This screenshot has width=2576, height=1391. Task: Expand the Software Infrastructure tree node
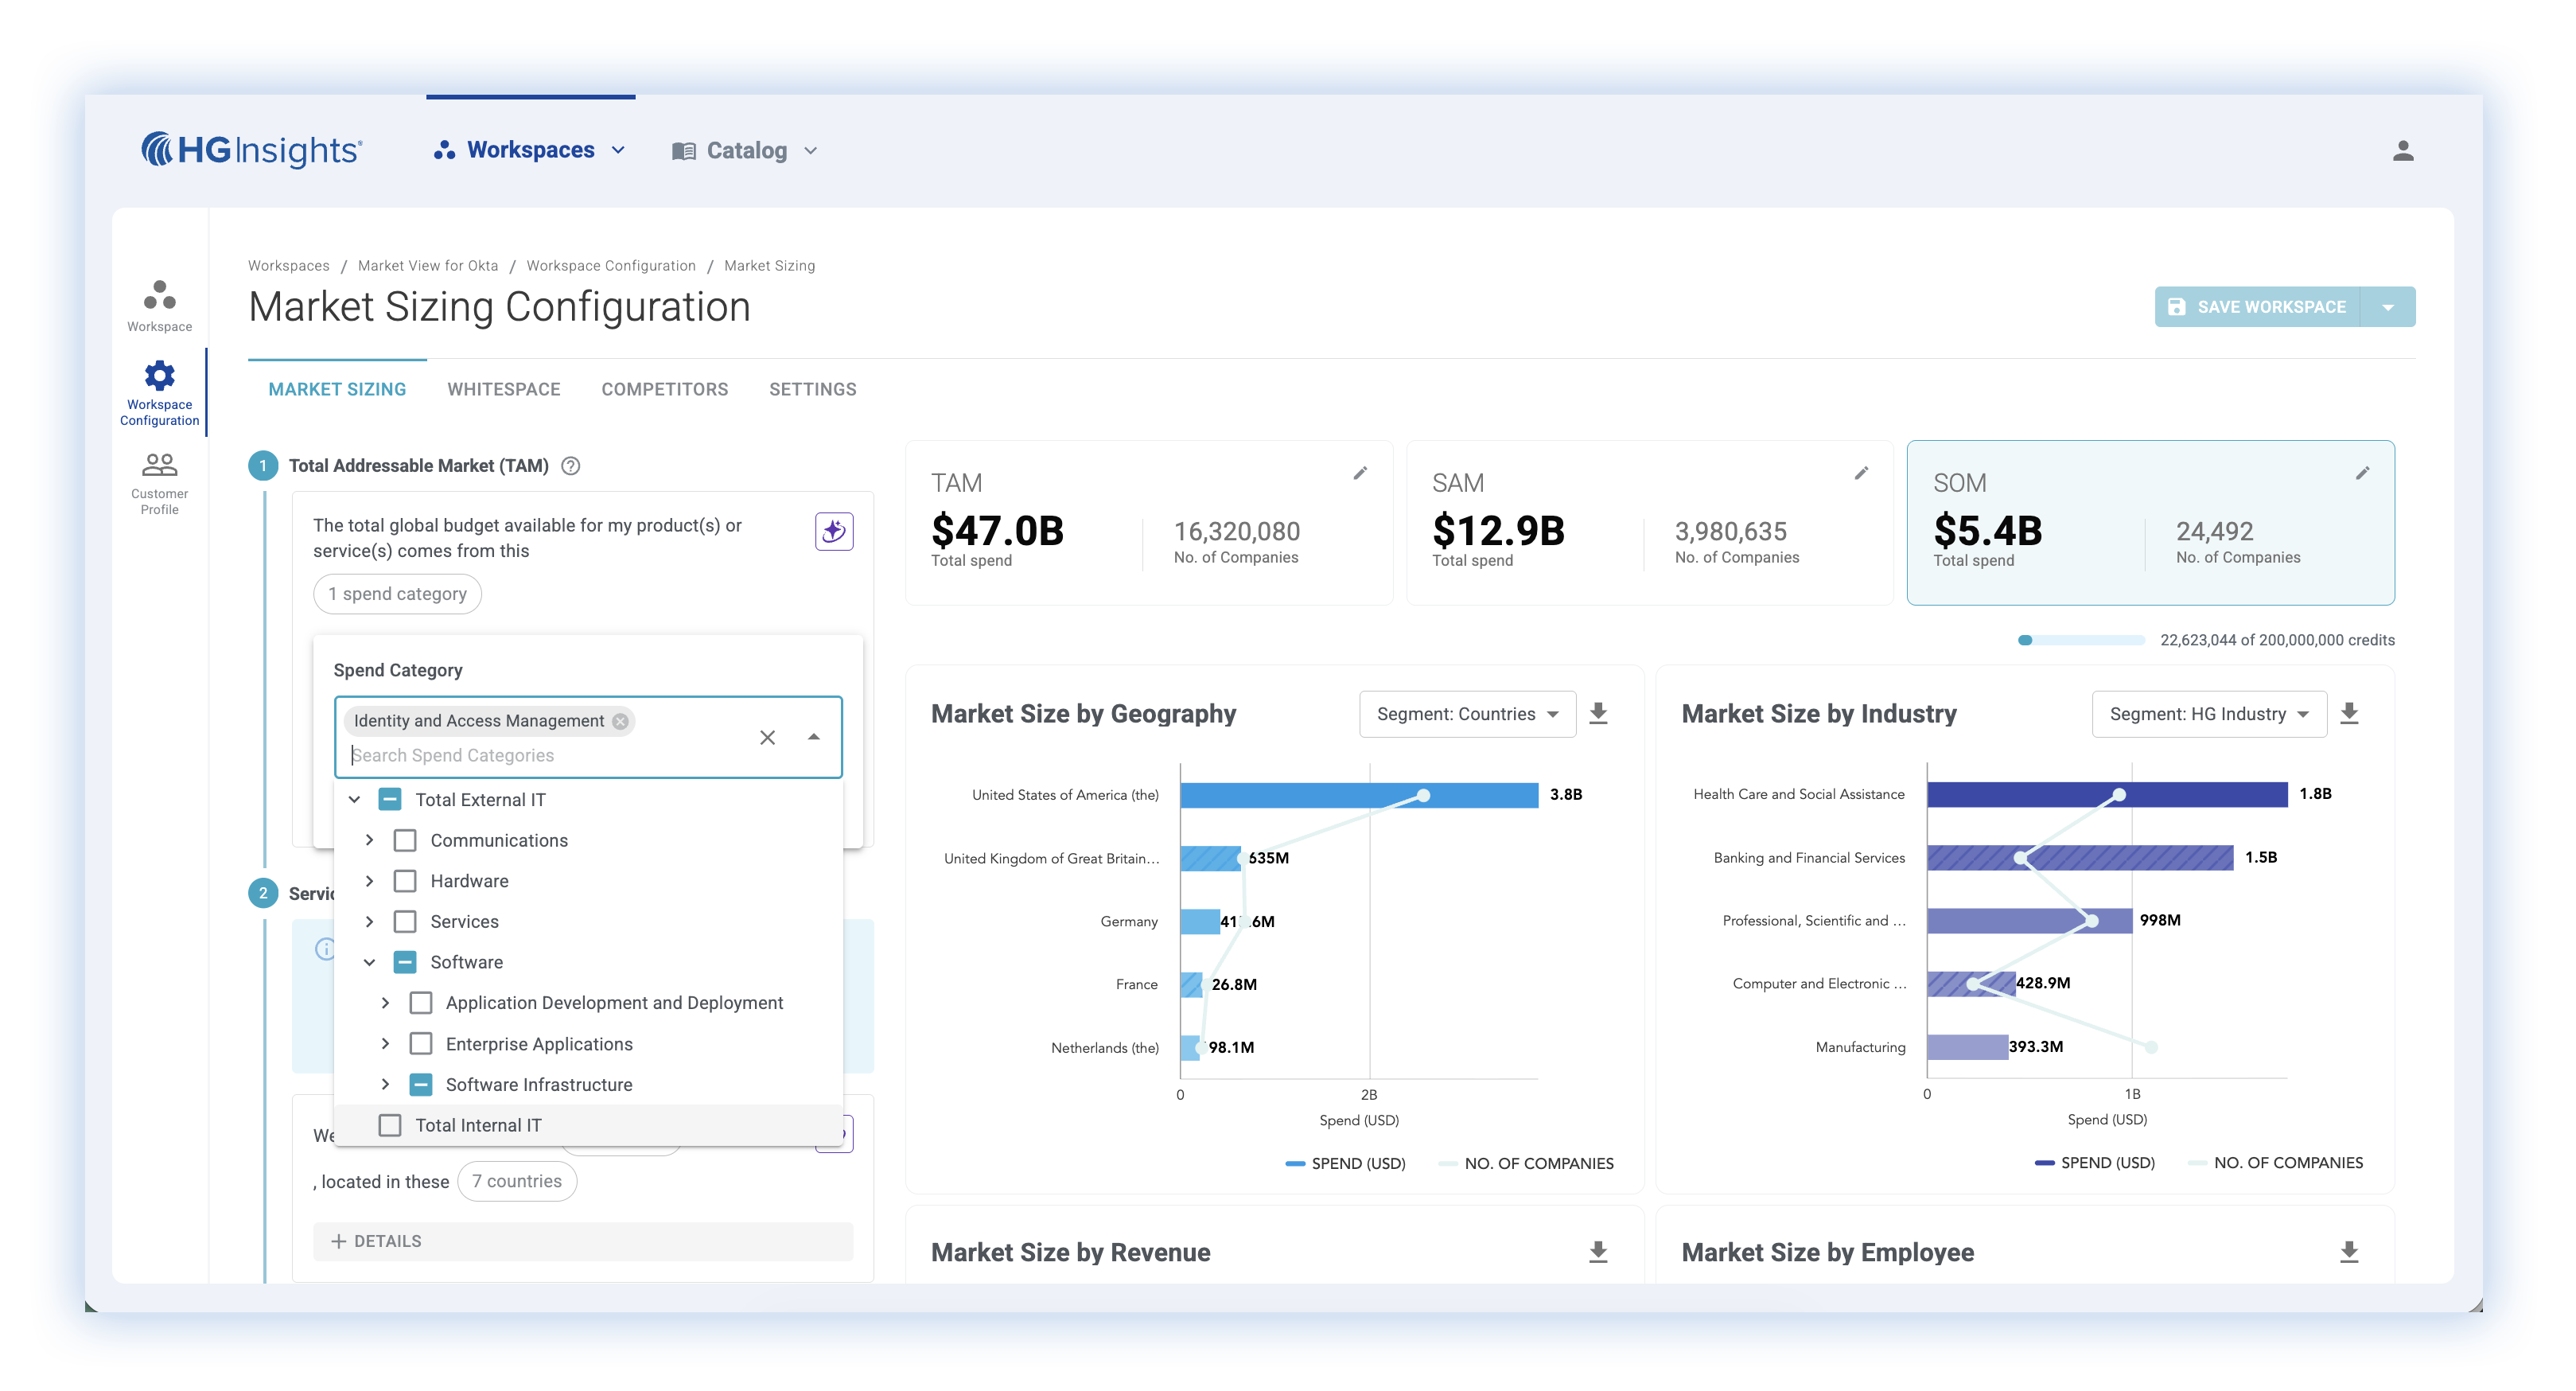[385, 1084]
